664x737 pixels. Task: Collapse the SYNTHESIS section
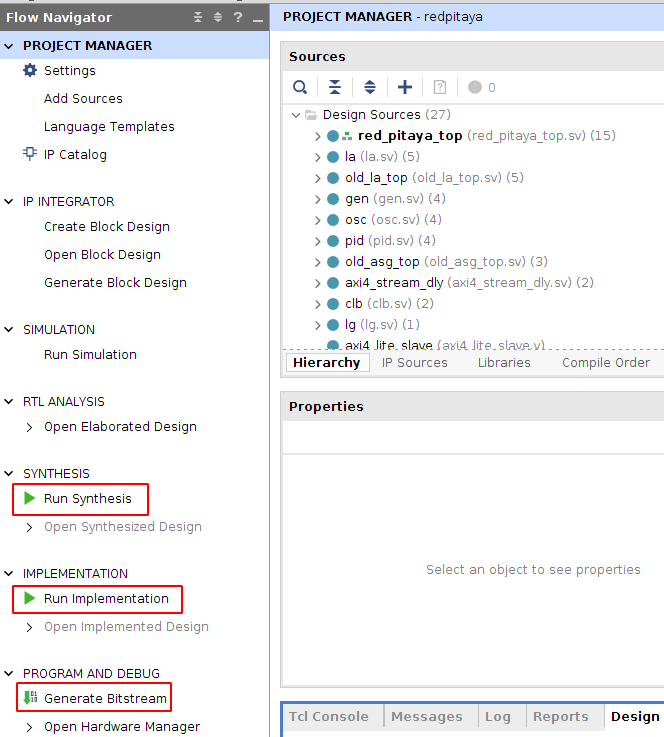(8, 473)
